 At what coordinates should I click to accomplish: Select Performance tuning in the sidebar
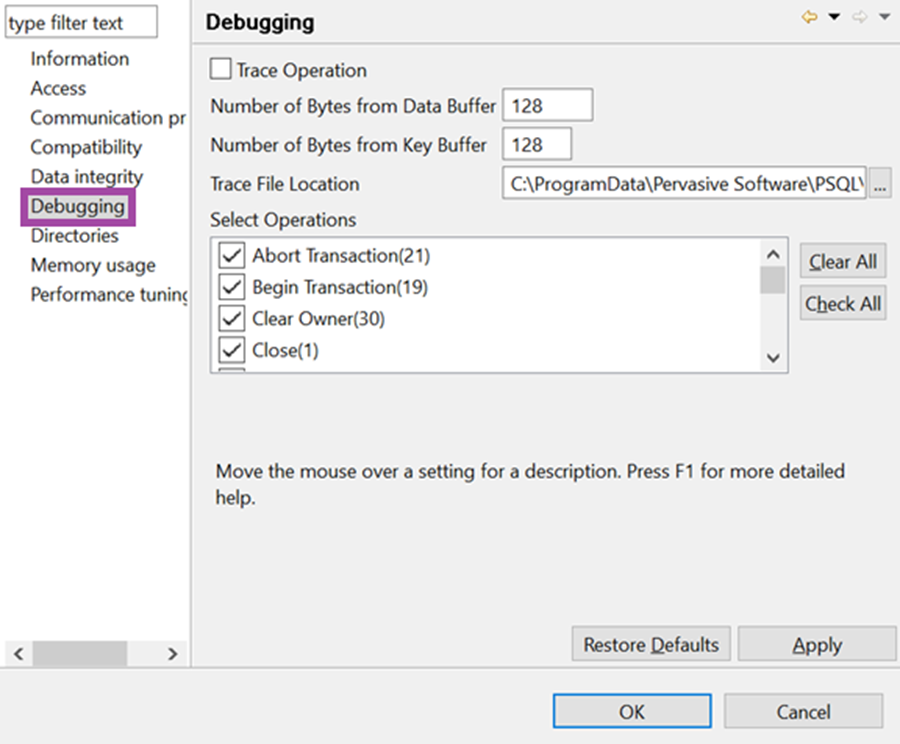(109, 294)
